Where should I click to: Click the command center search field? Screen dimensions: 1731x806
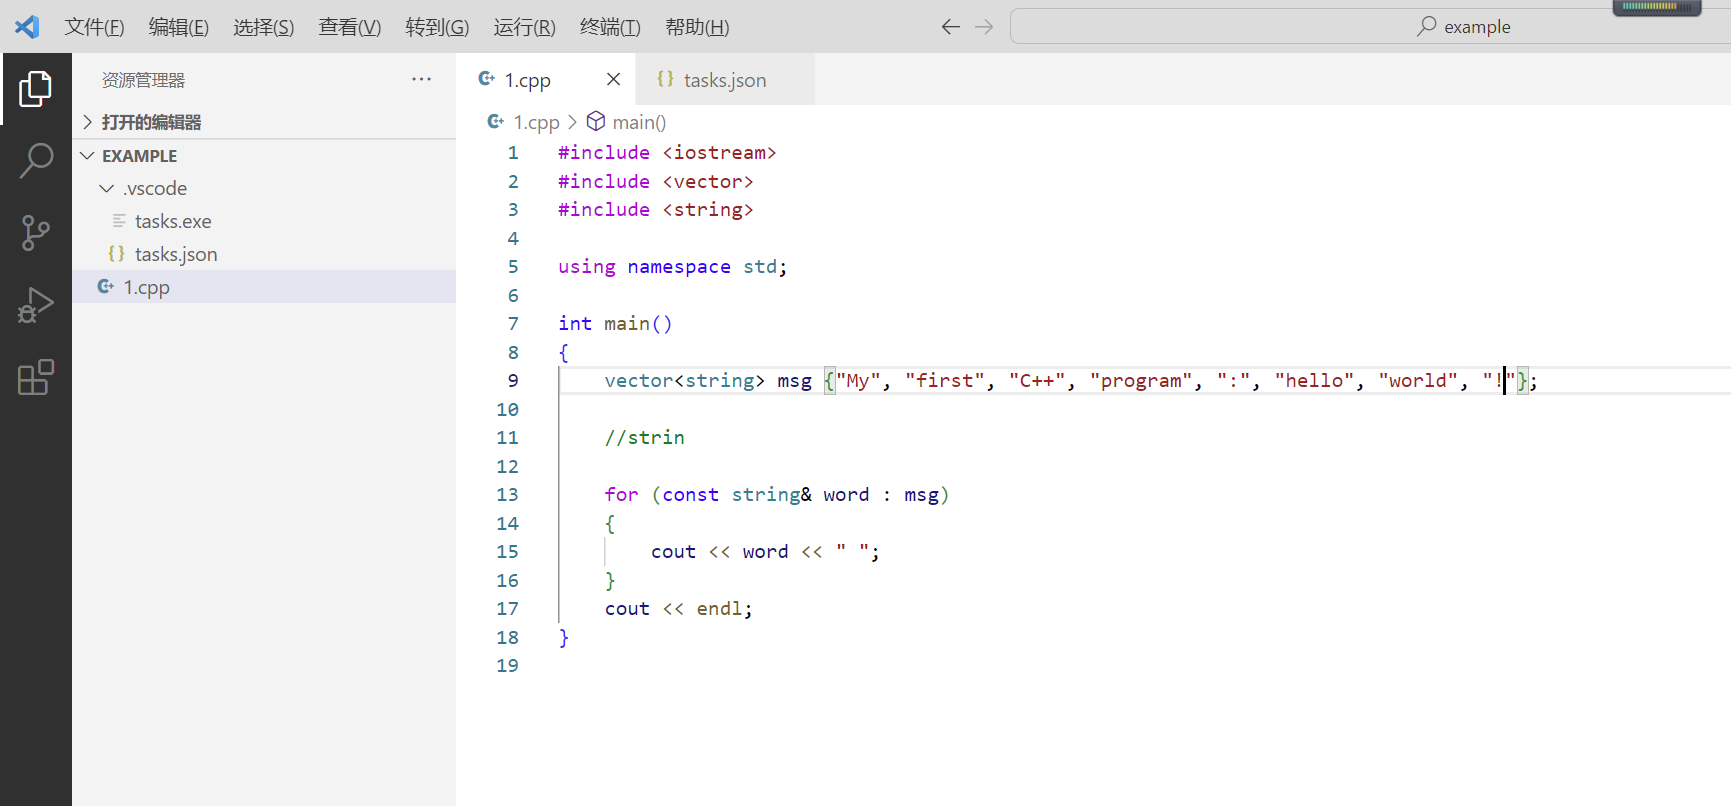[x=1370, y=26]
